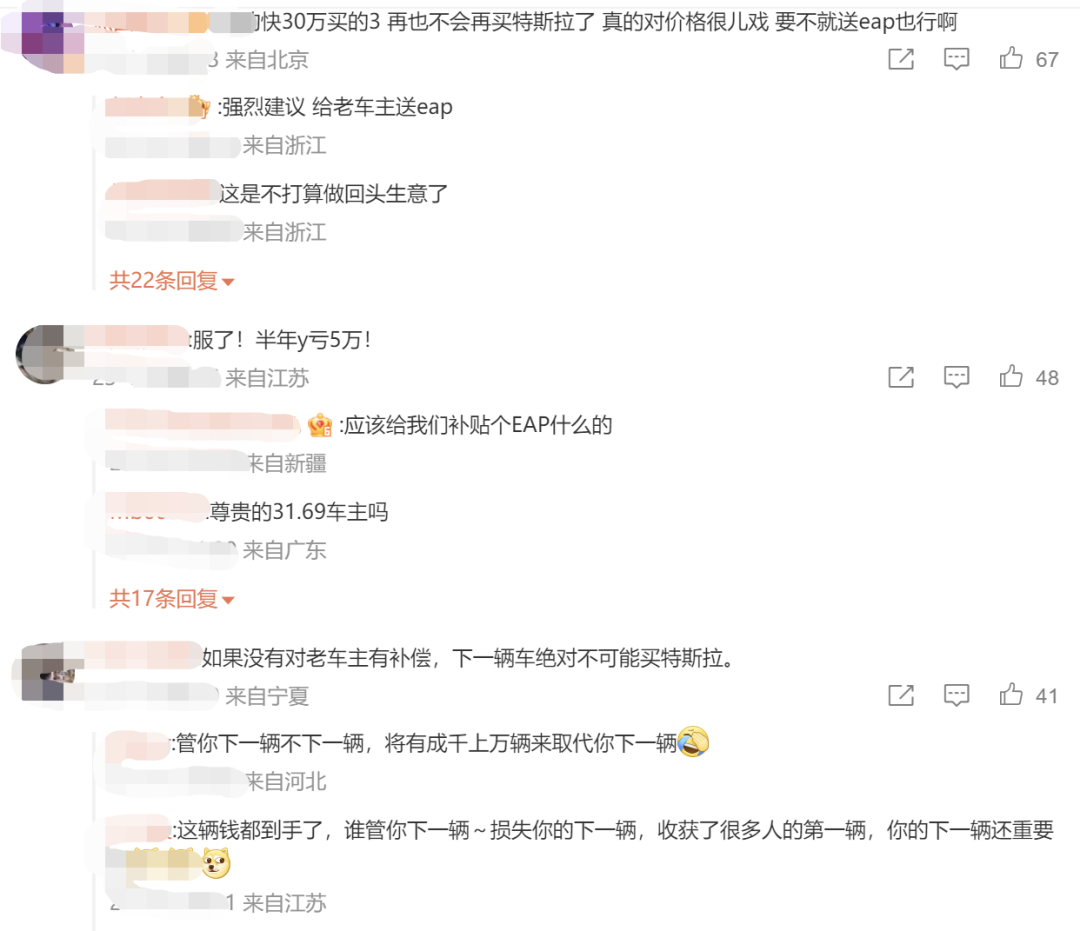Share the comment from 宁夏

(901, 695)
